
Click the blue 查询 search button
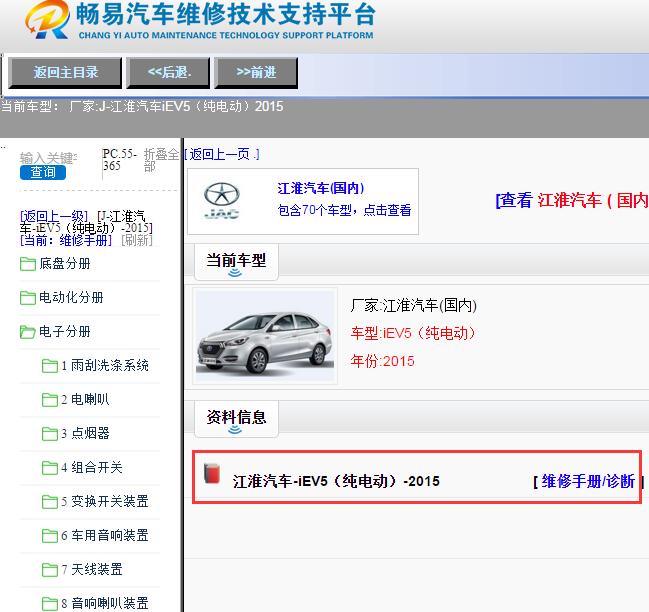(x=43, y=172)
